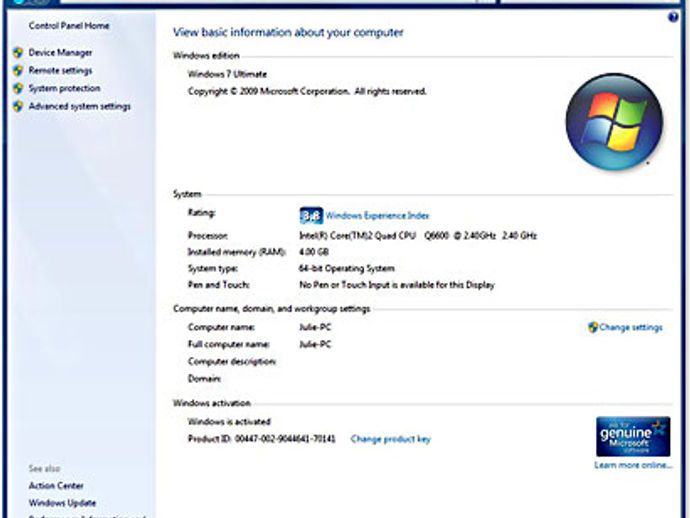This screenshot has height=518, width=690.
Task: Click the Full computer name value Julie-PC
Action: (x=315, y=344)
